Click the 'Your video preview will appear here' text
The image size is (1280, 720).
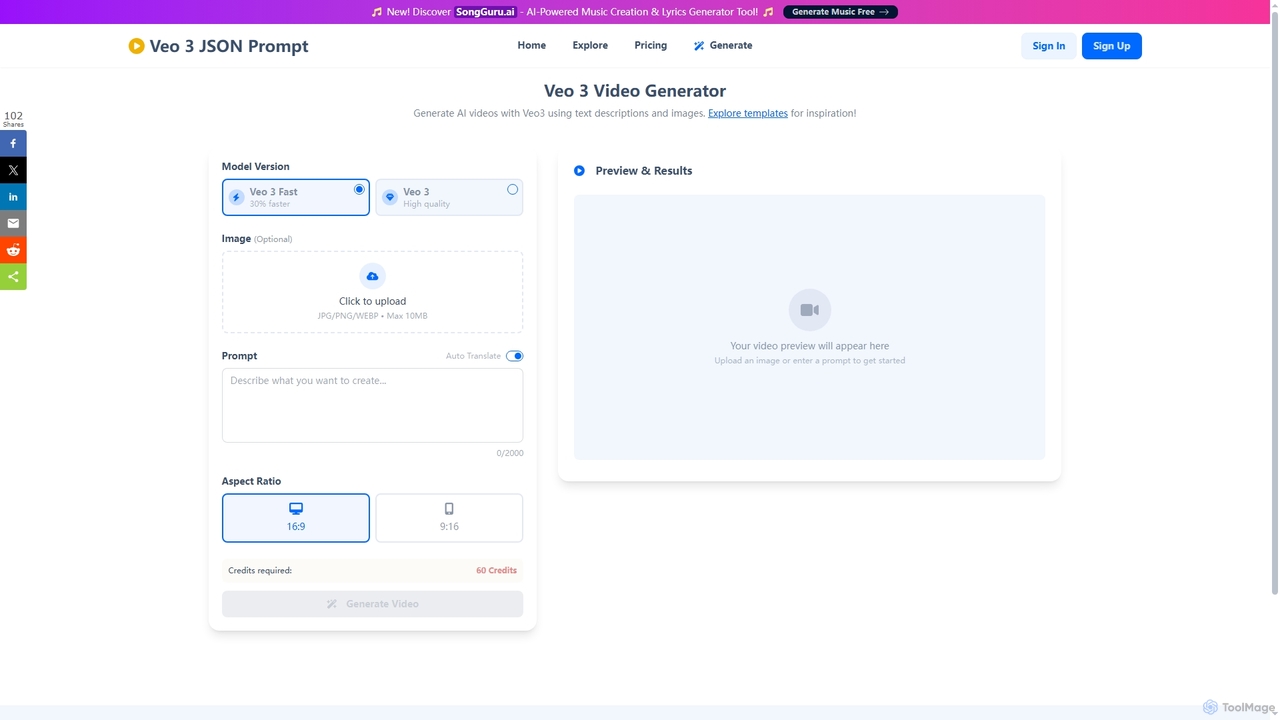(x=810, y=346)
